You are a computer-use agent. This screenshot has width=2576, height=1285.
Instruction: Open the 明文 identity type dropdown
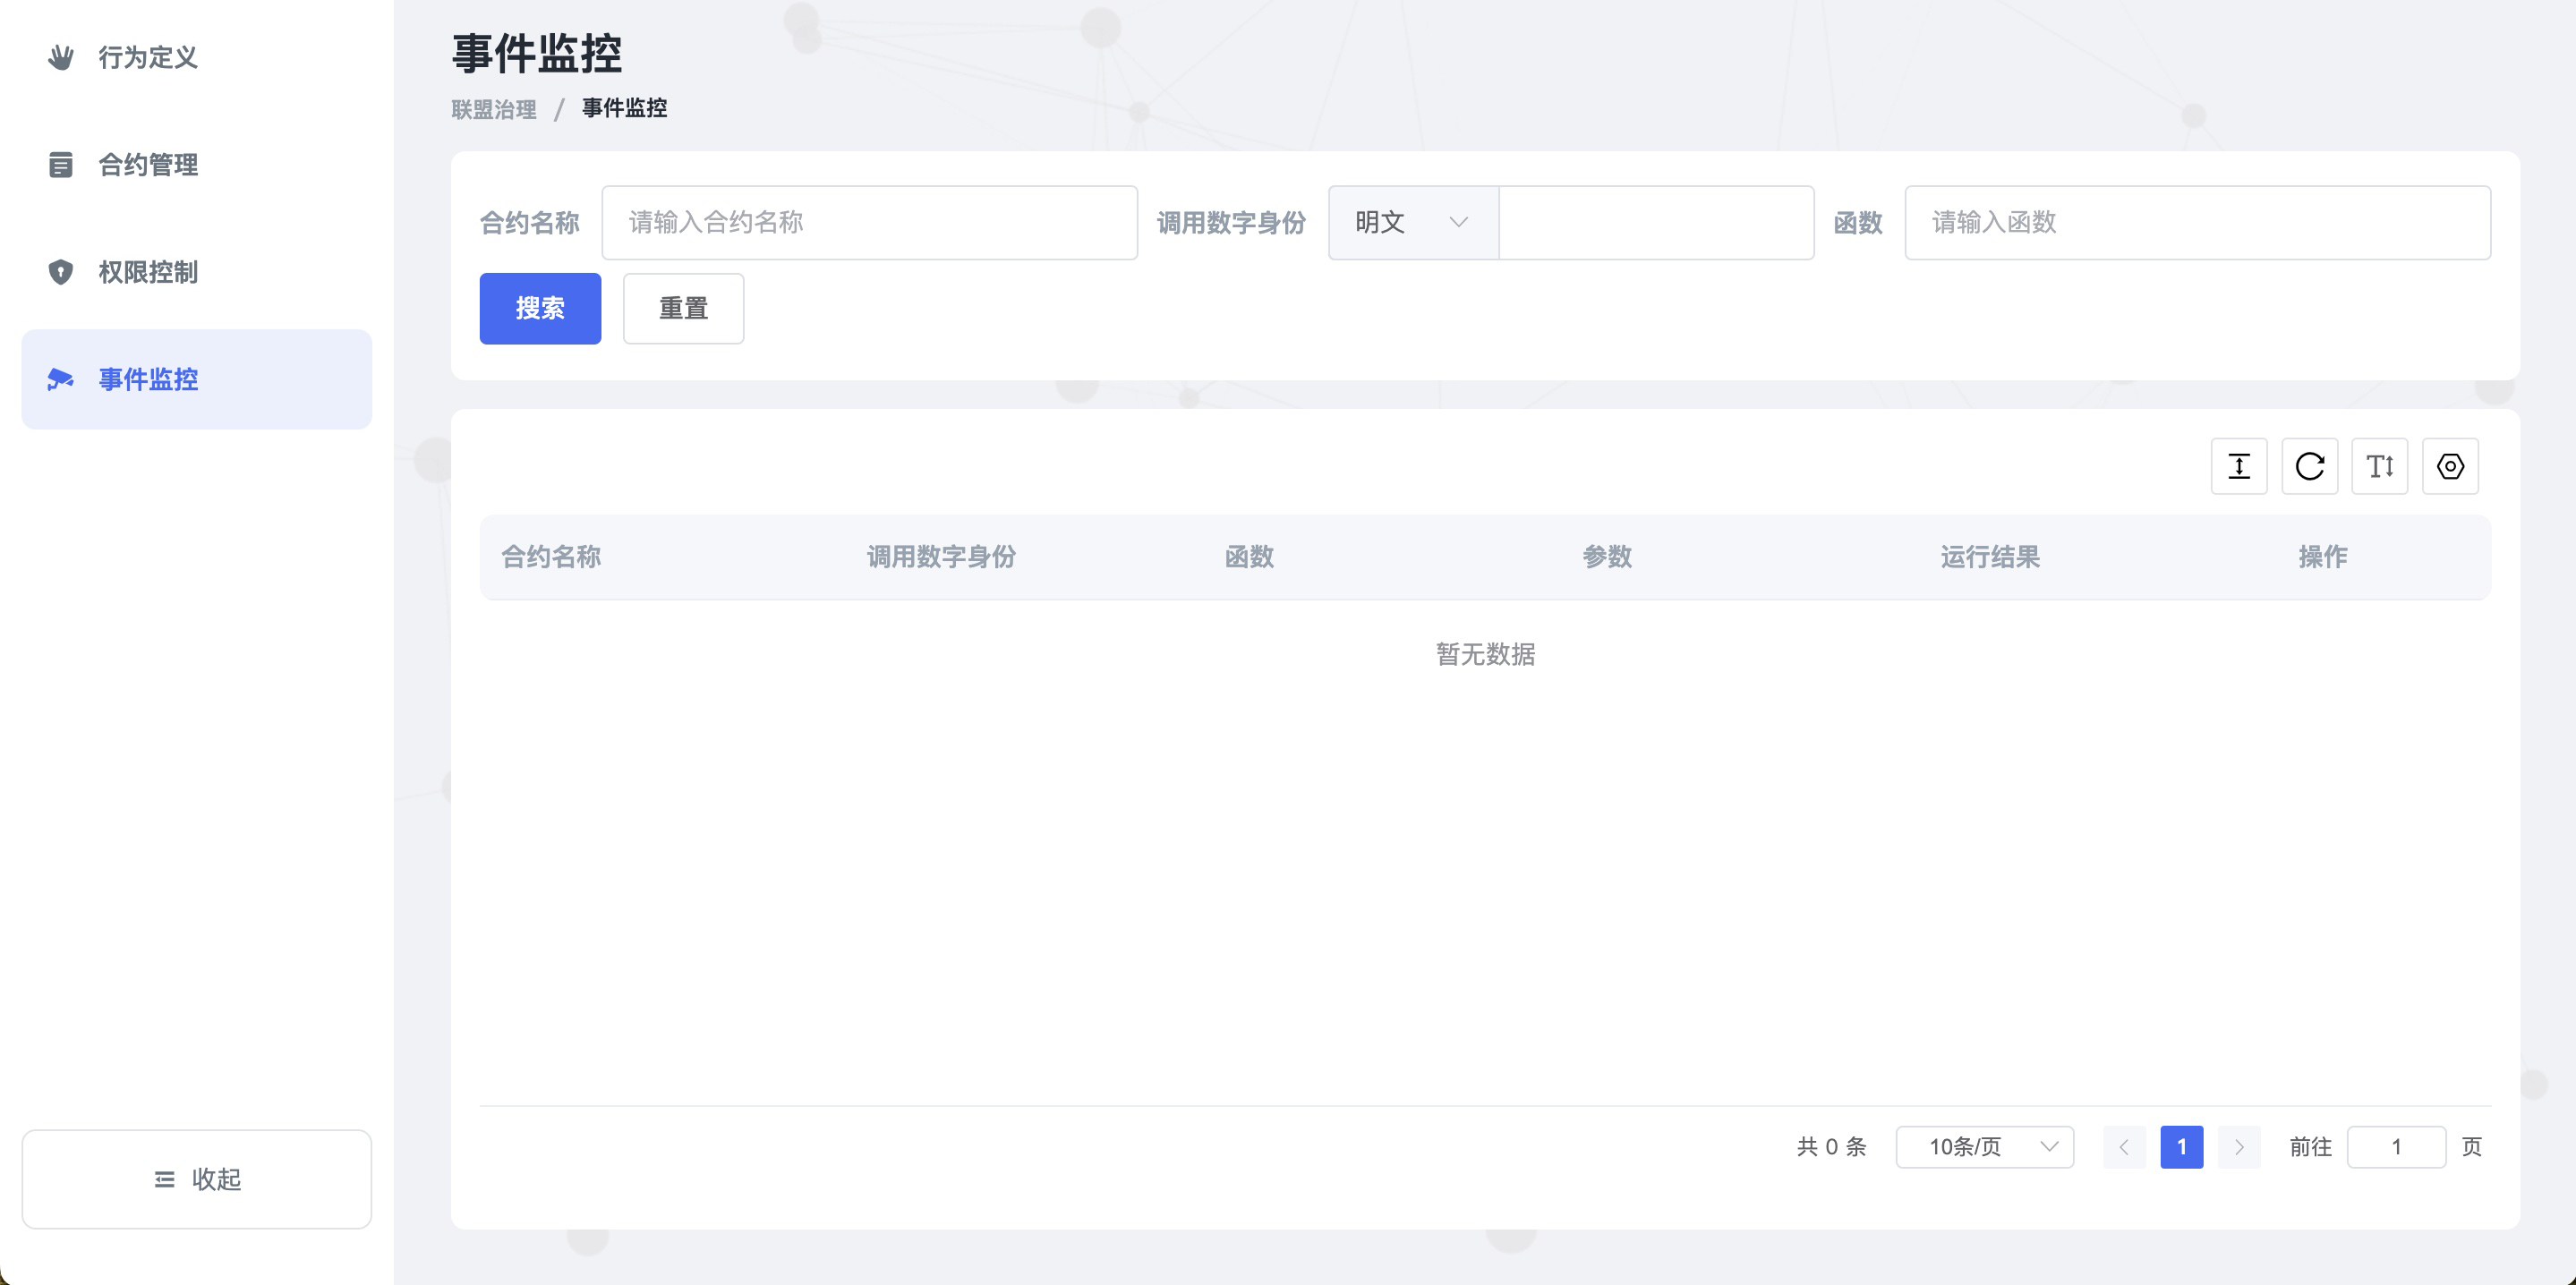click(x=1412, y=222)
